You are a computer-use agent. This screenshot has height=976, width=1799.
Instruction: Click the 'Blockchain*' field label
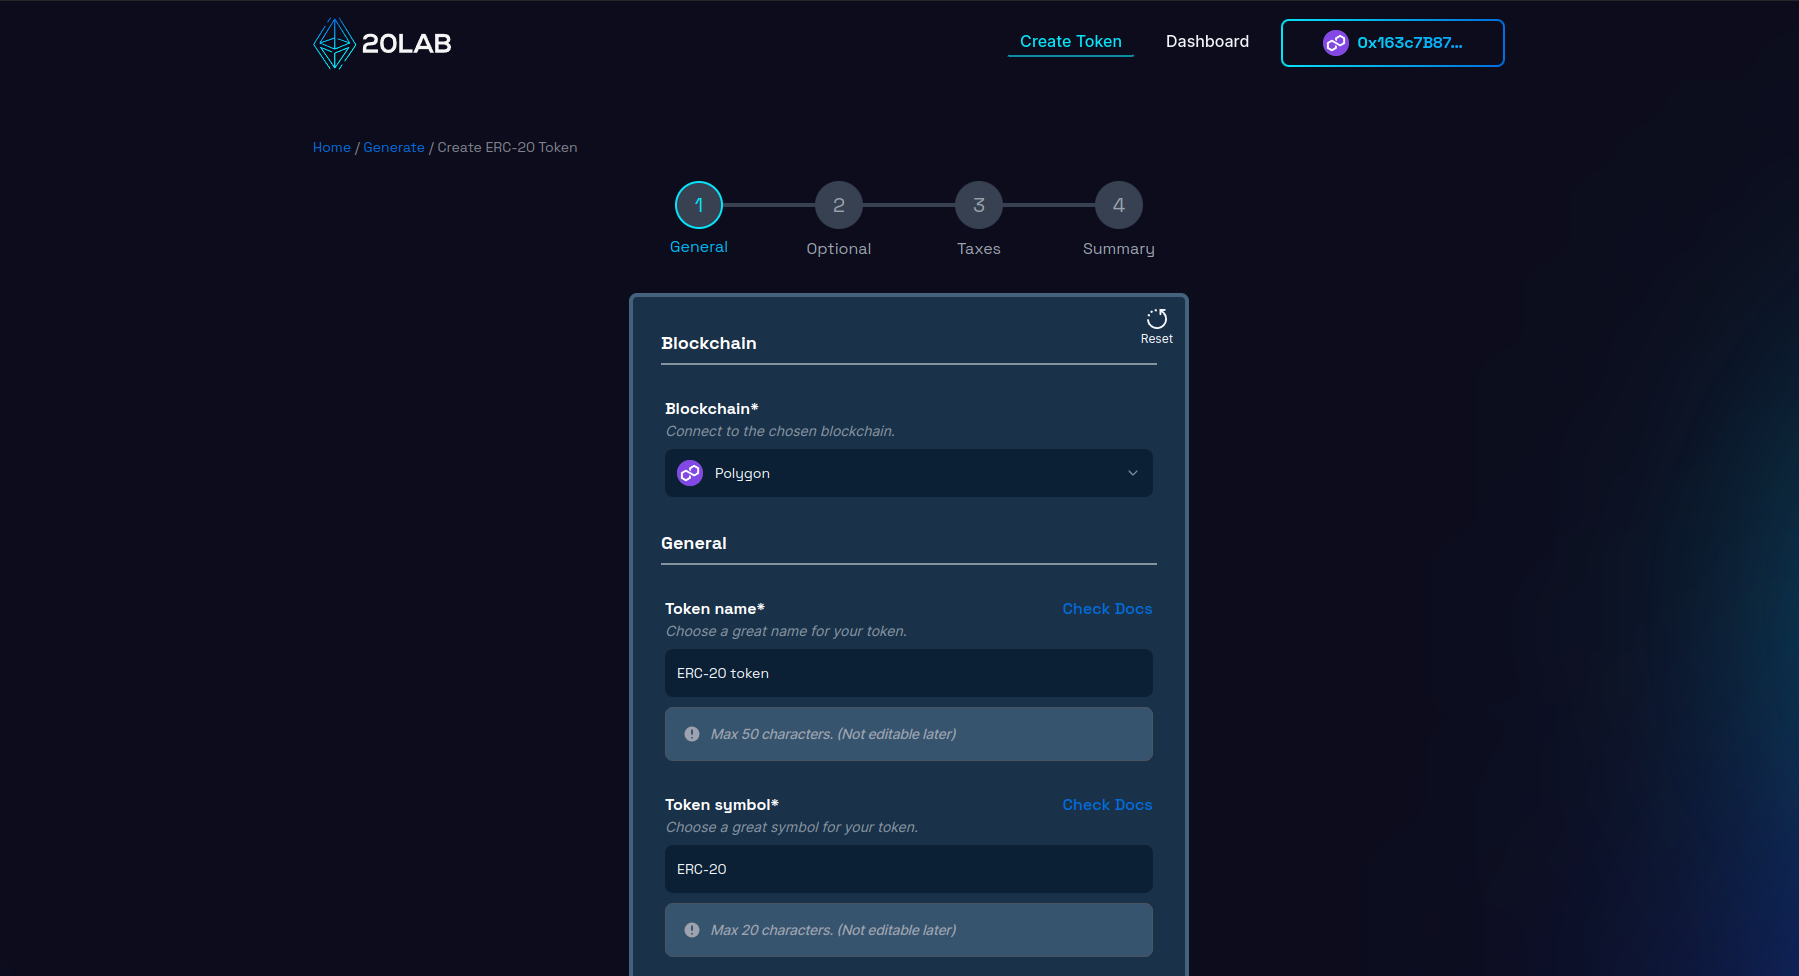click(x=712, y=409)
